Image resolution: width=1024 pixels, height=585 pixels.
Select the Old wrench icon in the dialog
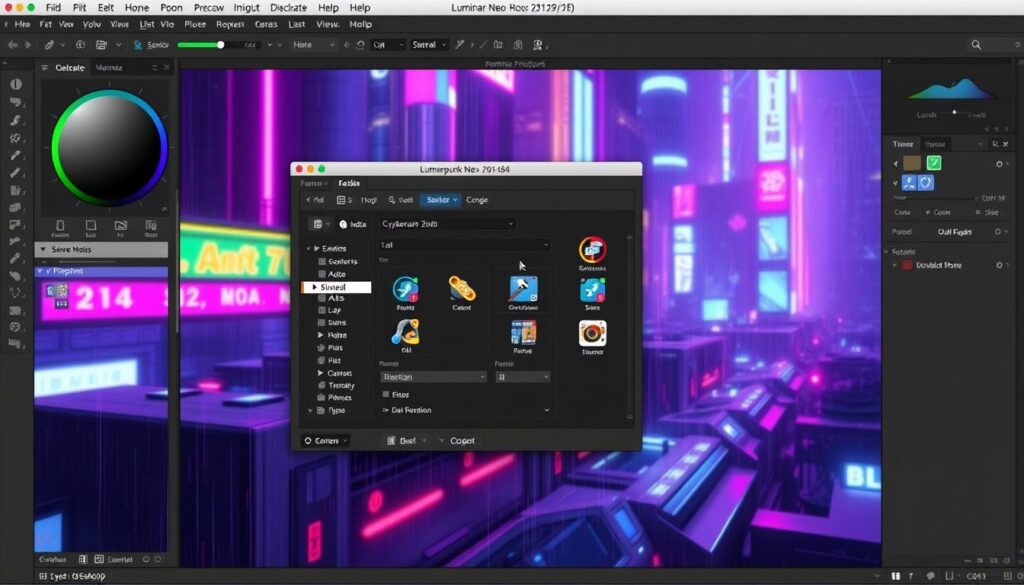point(406,332)
